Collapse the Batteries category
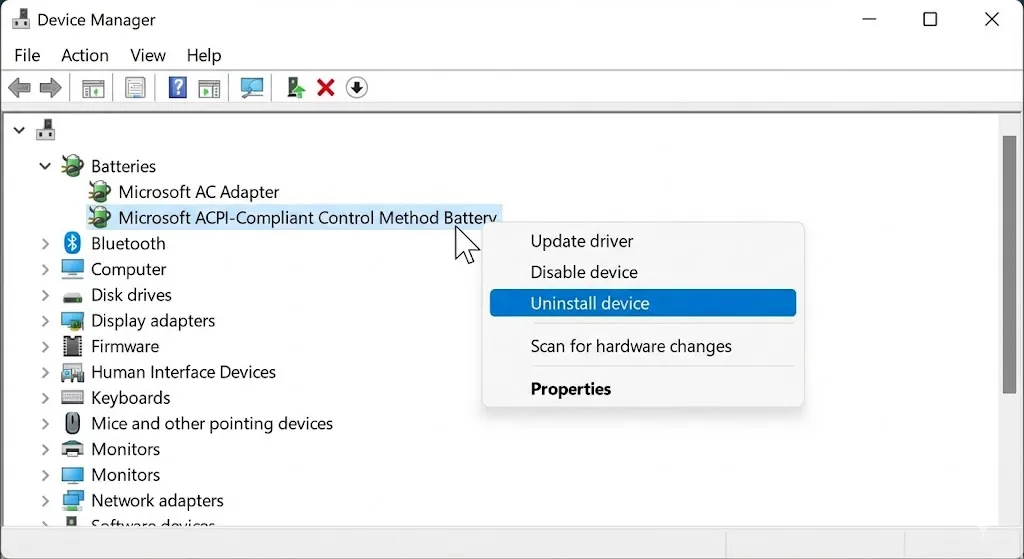 click(44, 166)
